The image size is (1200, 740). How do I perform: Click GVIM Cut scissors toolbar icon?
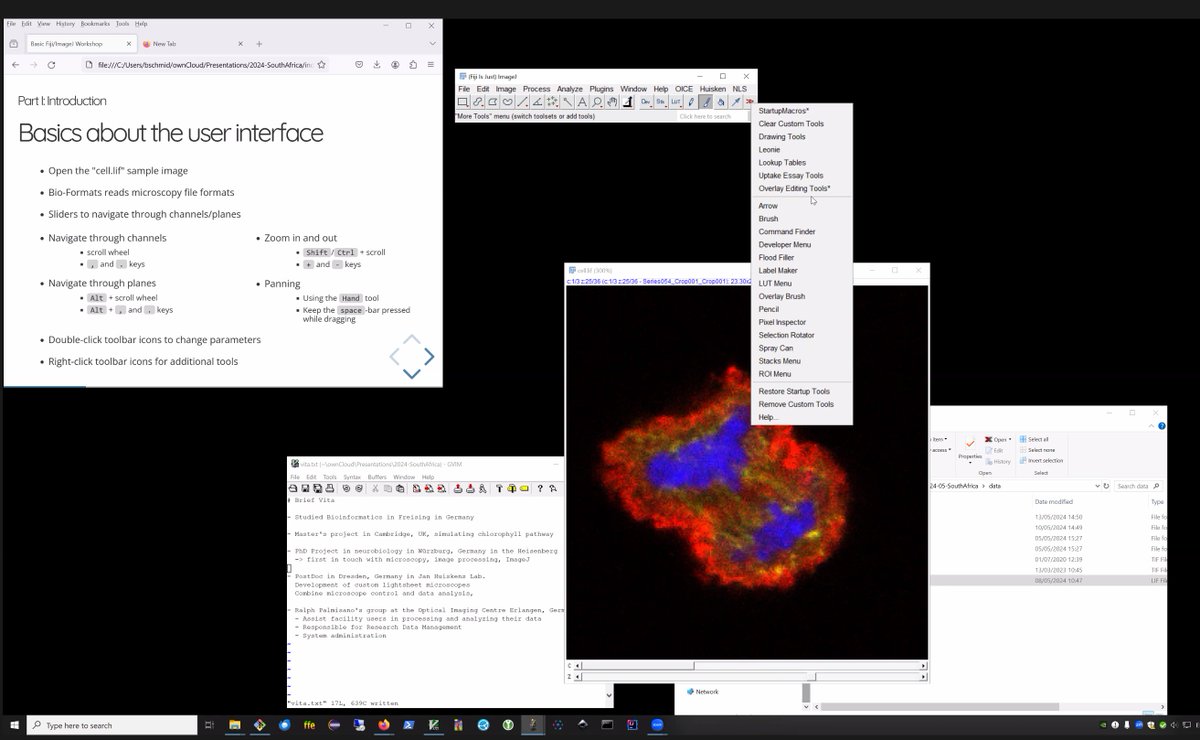point(375,488)
